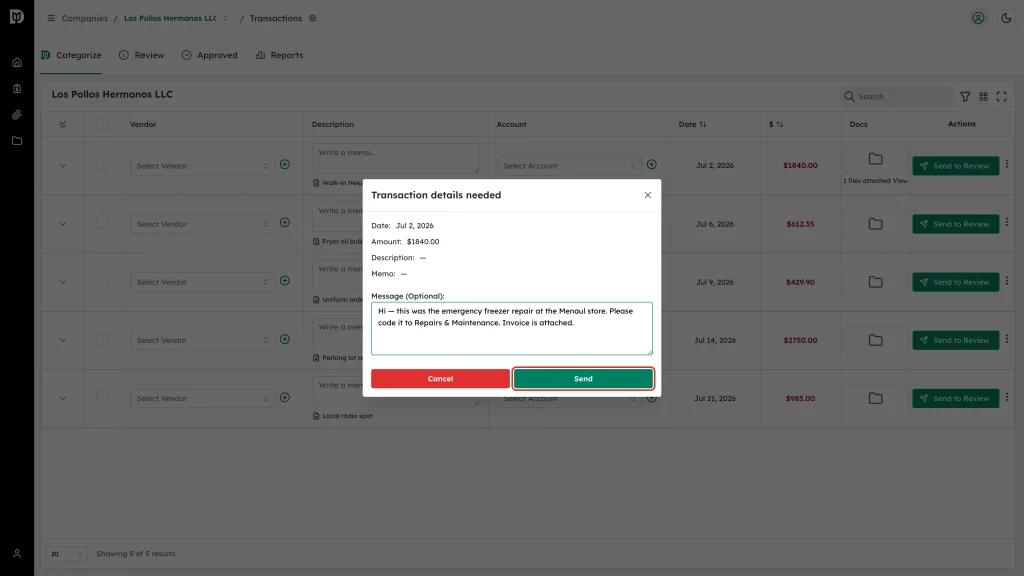Open Select Account dropdown in Jul 2 row

coord(569,166)
